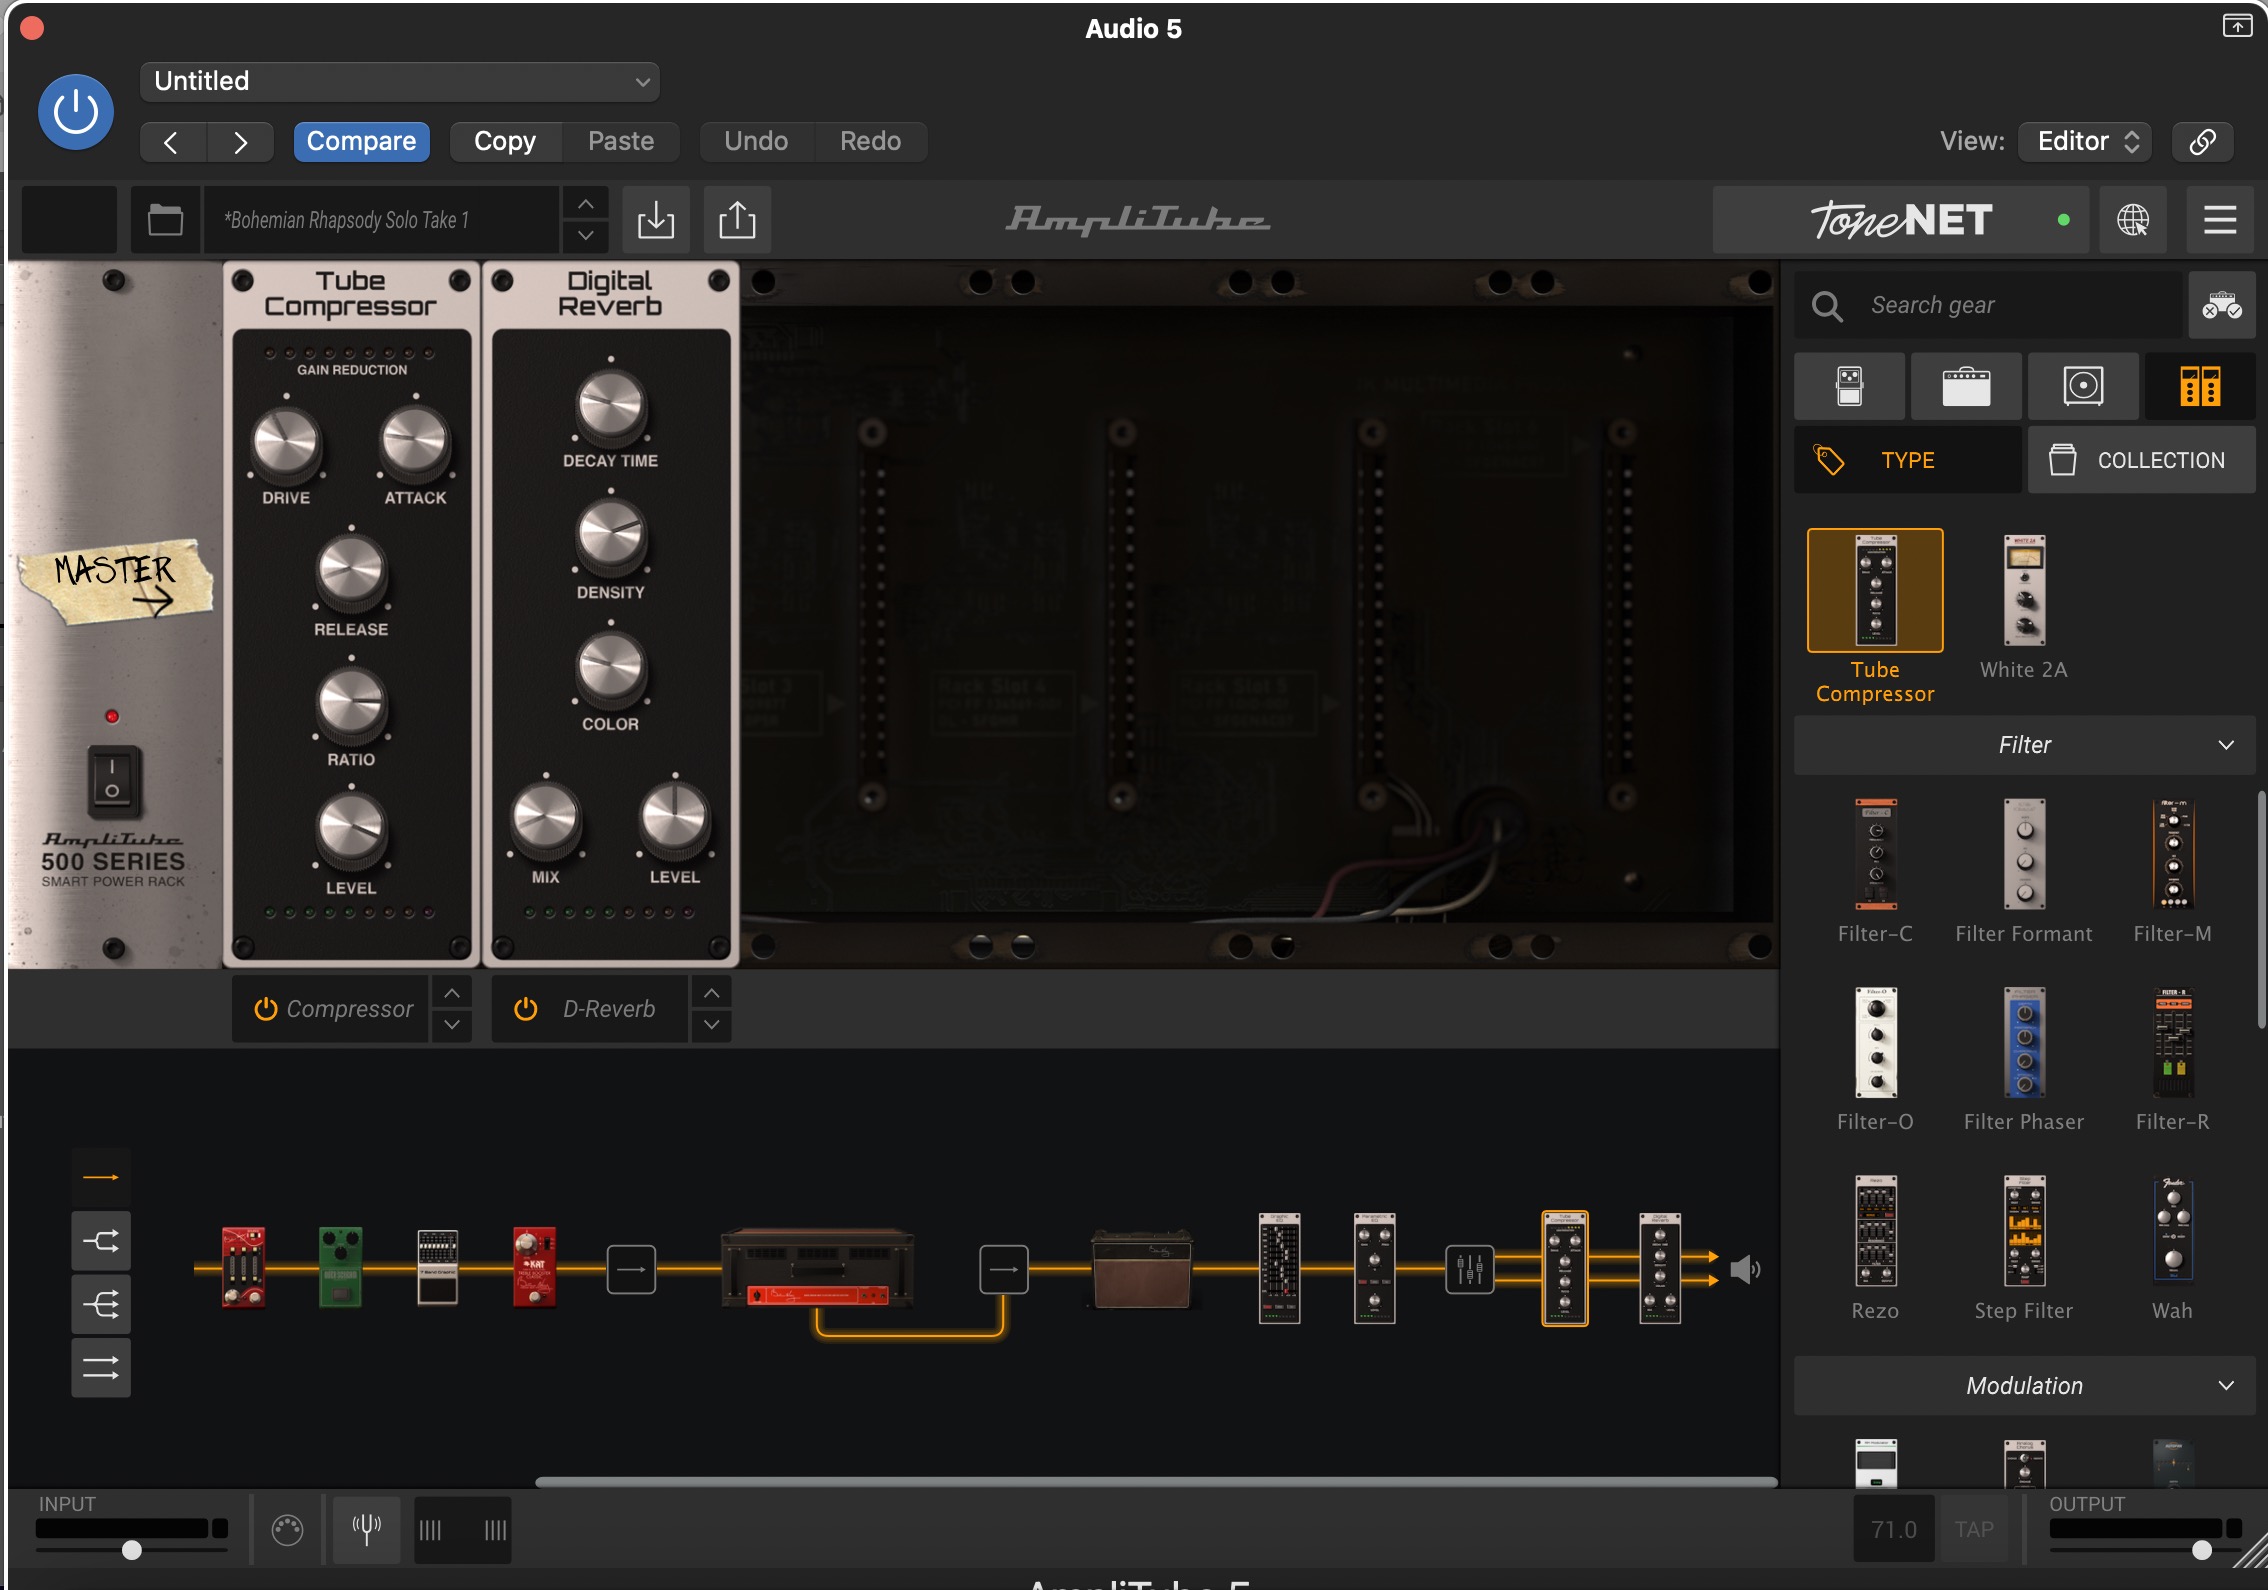This screenshot has width=2268, height=1590.
Task: Change D-Reverb slot model down arrow
Action: (x=711, y=1025)
